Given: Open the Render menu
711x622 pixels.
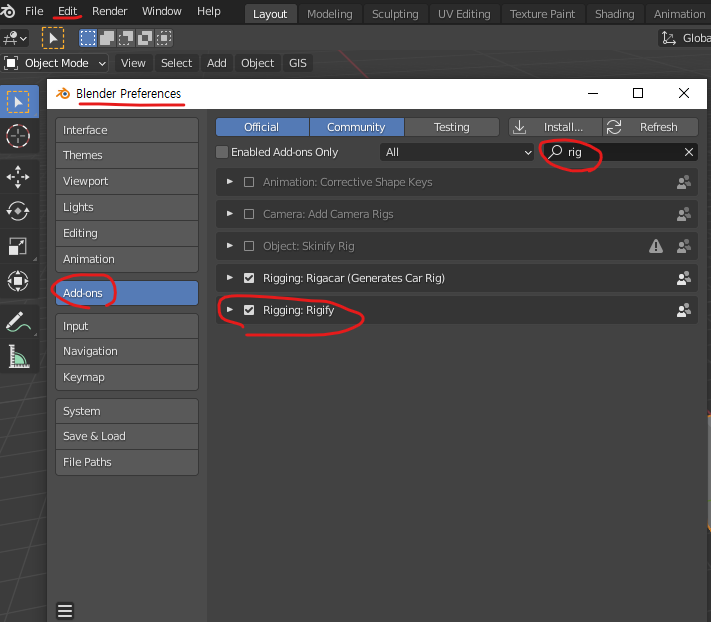Looking at the screenshot, I should point(109,11).
